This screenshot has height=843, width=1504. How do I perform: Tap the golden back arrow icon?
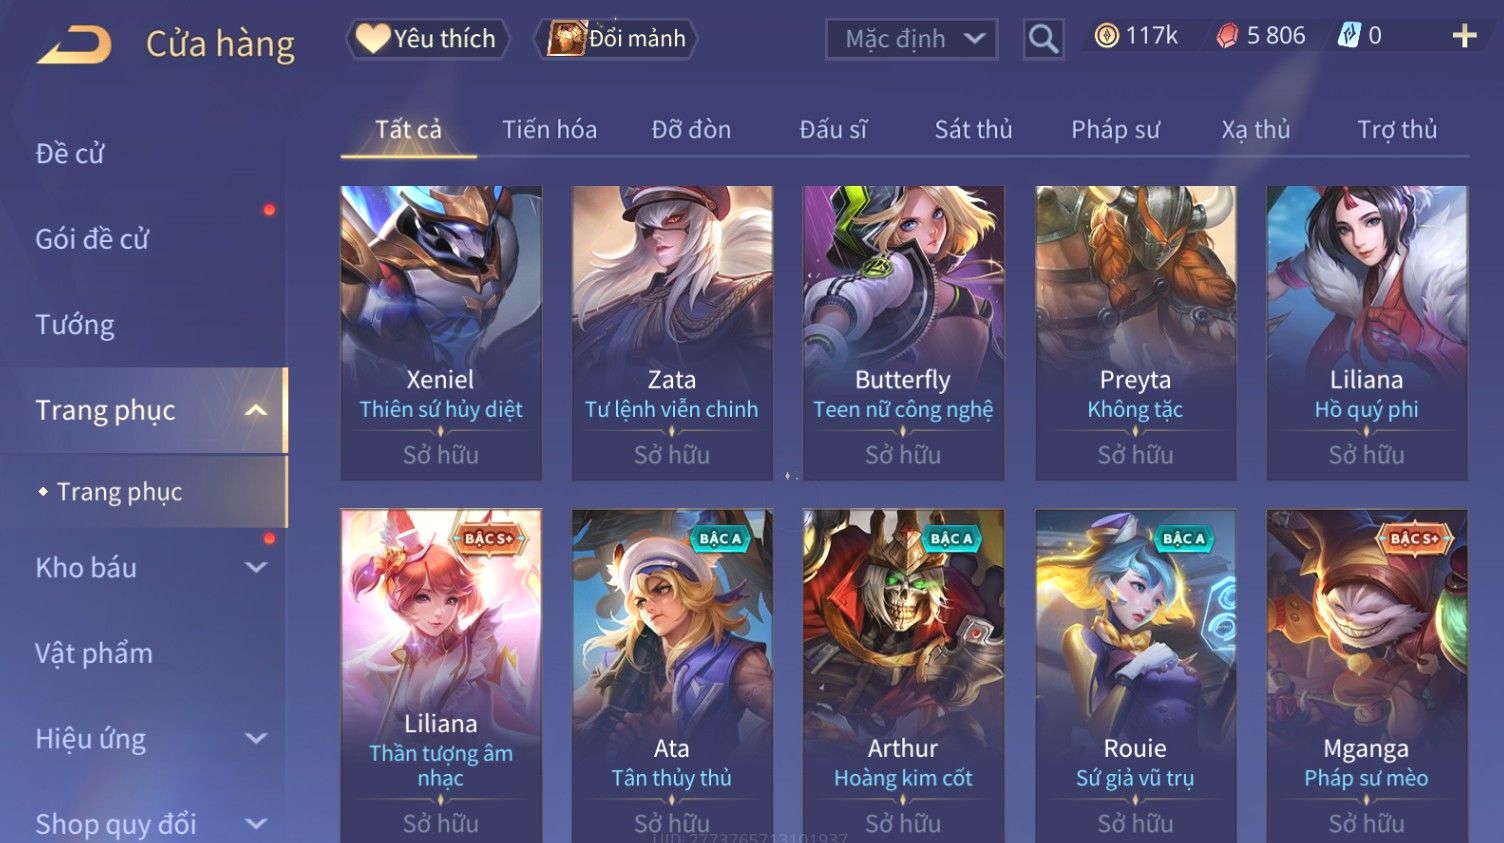(74, 44)
